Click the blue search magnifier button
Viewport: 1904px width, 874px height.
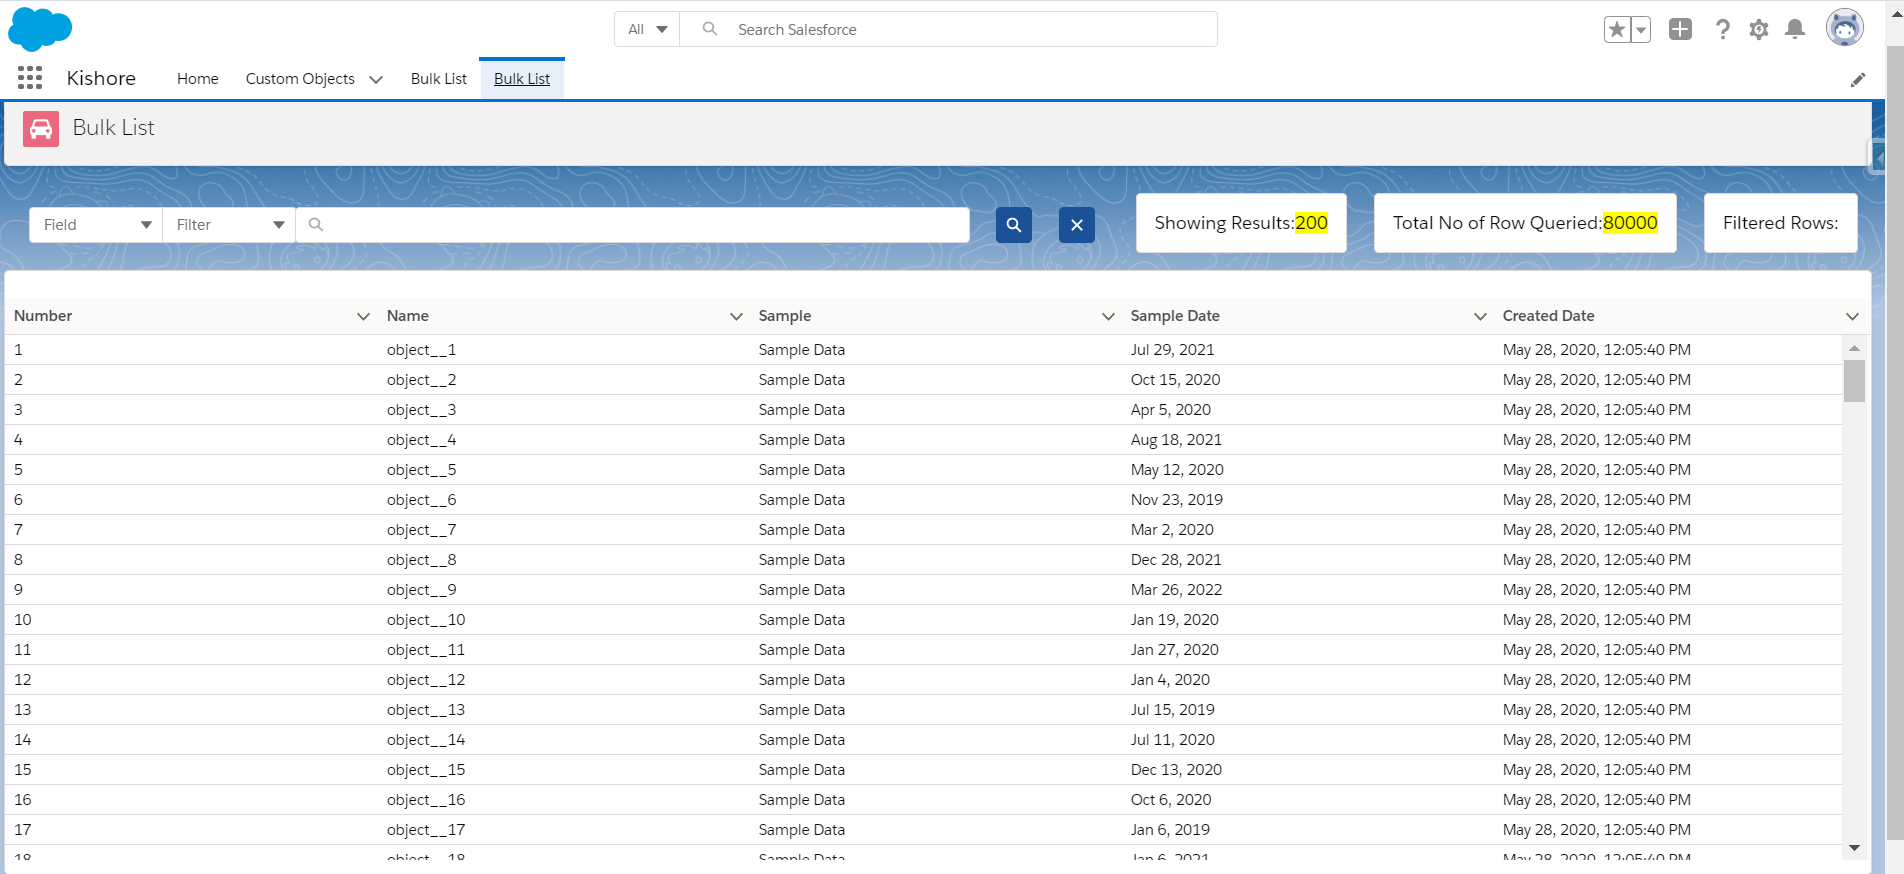(1014, 225)
